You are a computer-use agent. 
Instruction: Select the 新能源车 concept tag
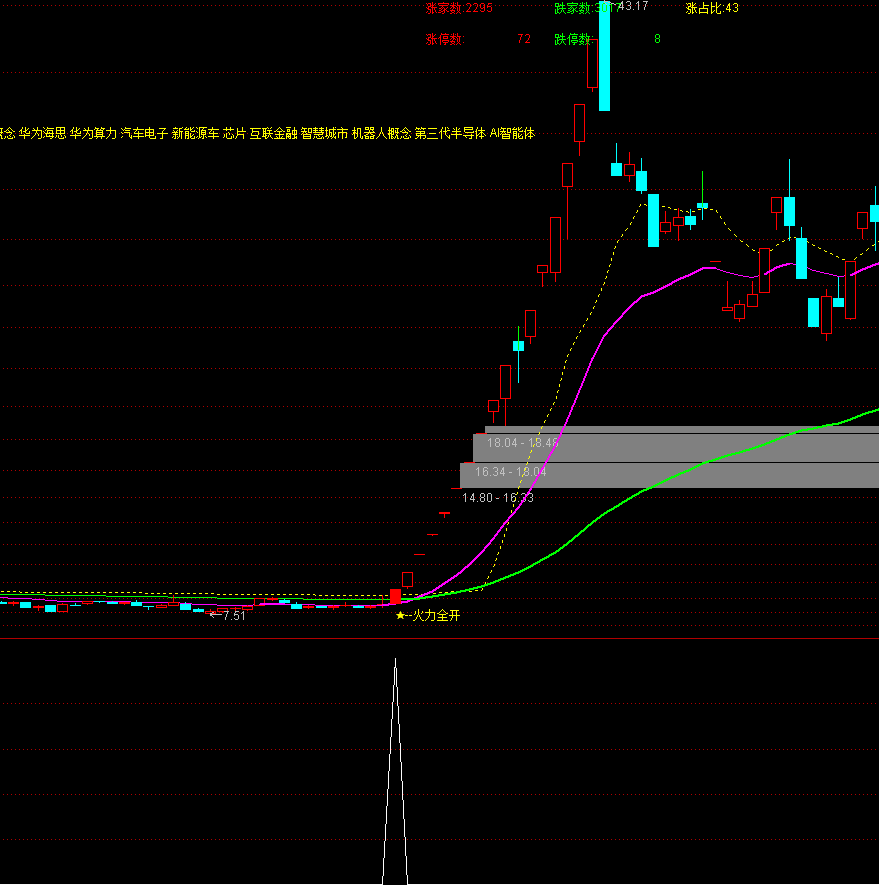point(195,133)
